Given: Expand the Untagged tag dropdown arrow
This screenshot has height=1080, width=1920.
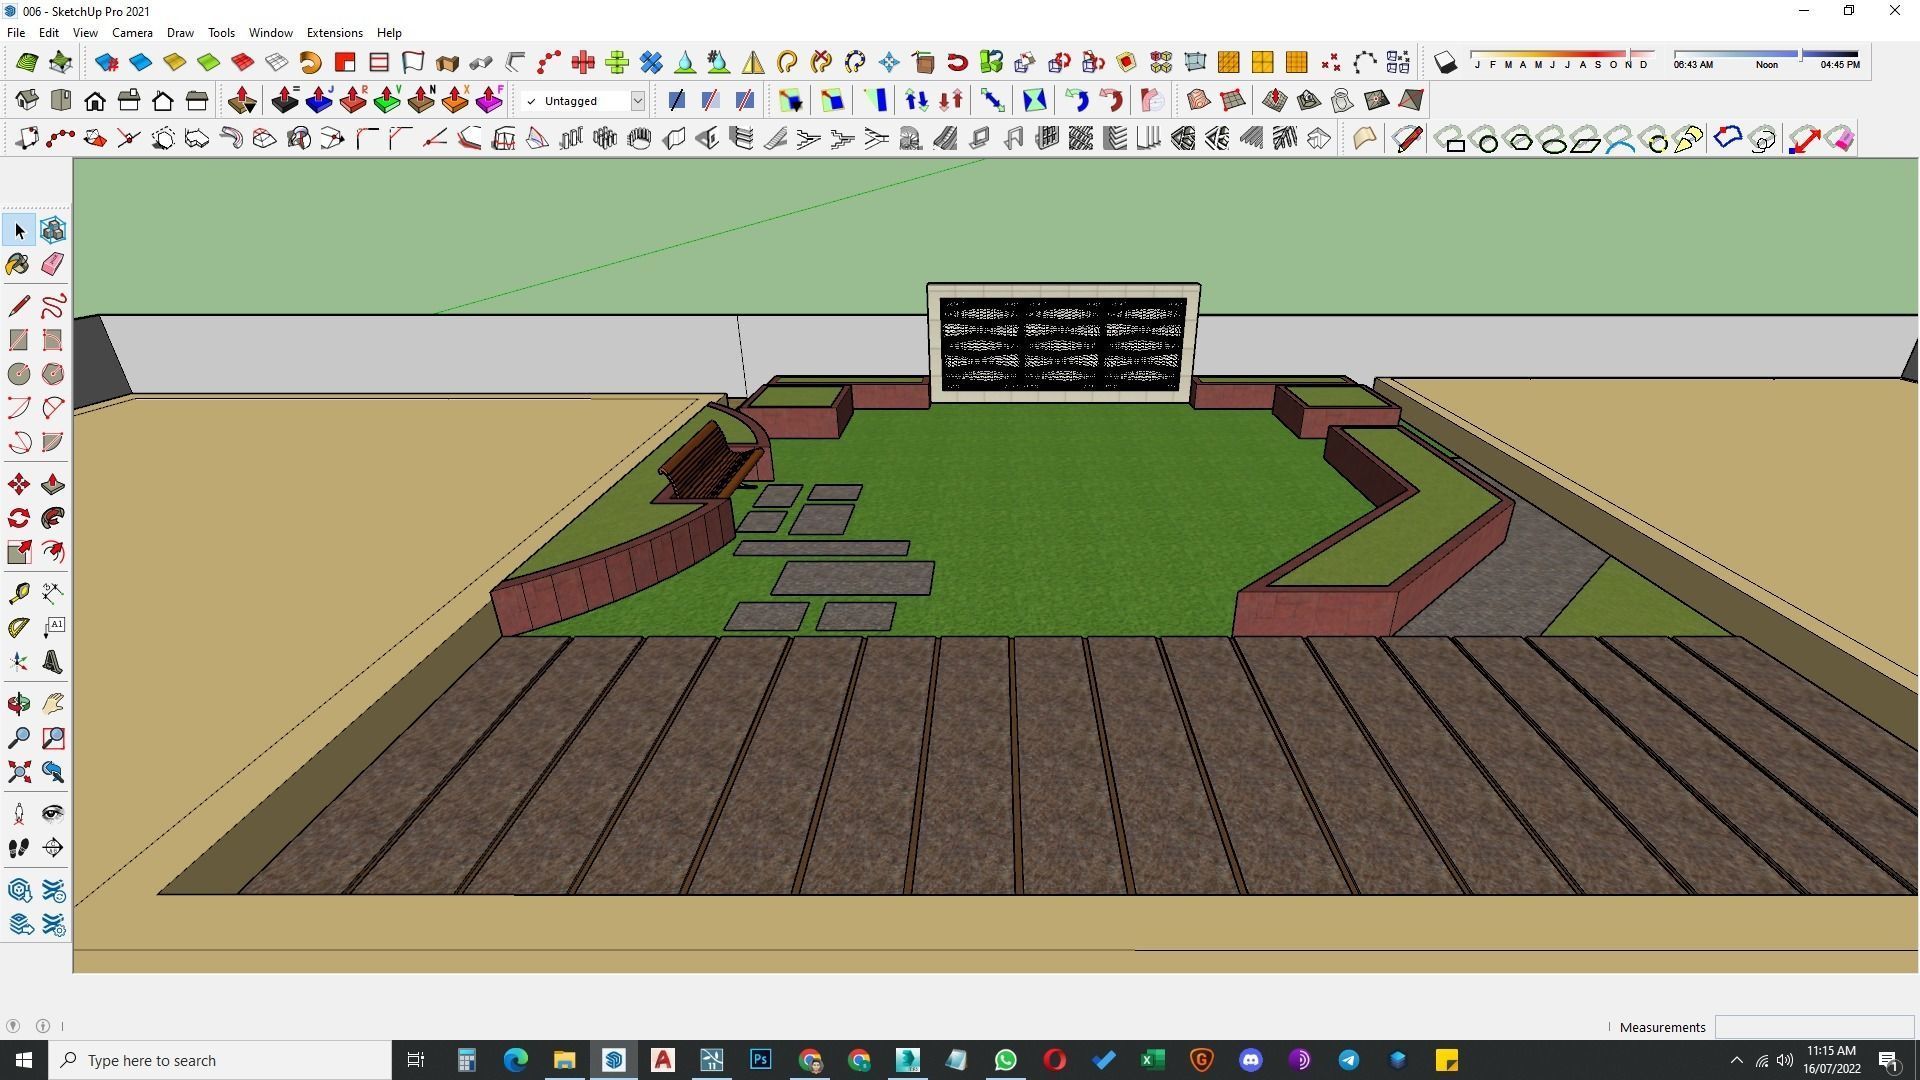Looking at the screenshot, I should pyautogui.click(x=637, y=101).
